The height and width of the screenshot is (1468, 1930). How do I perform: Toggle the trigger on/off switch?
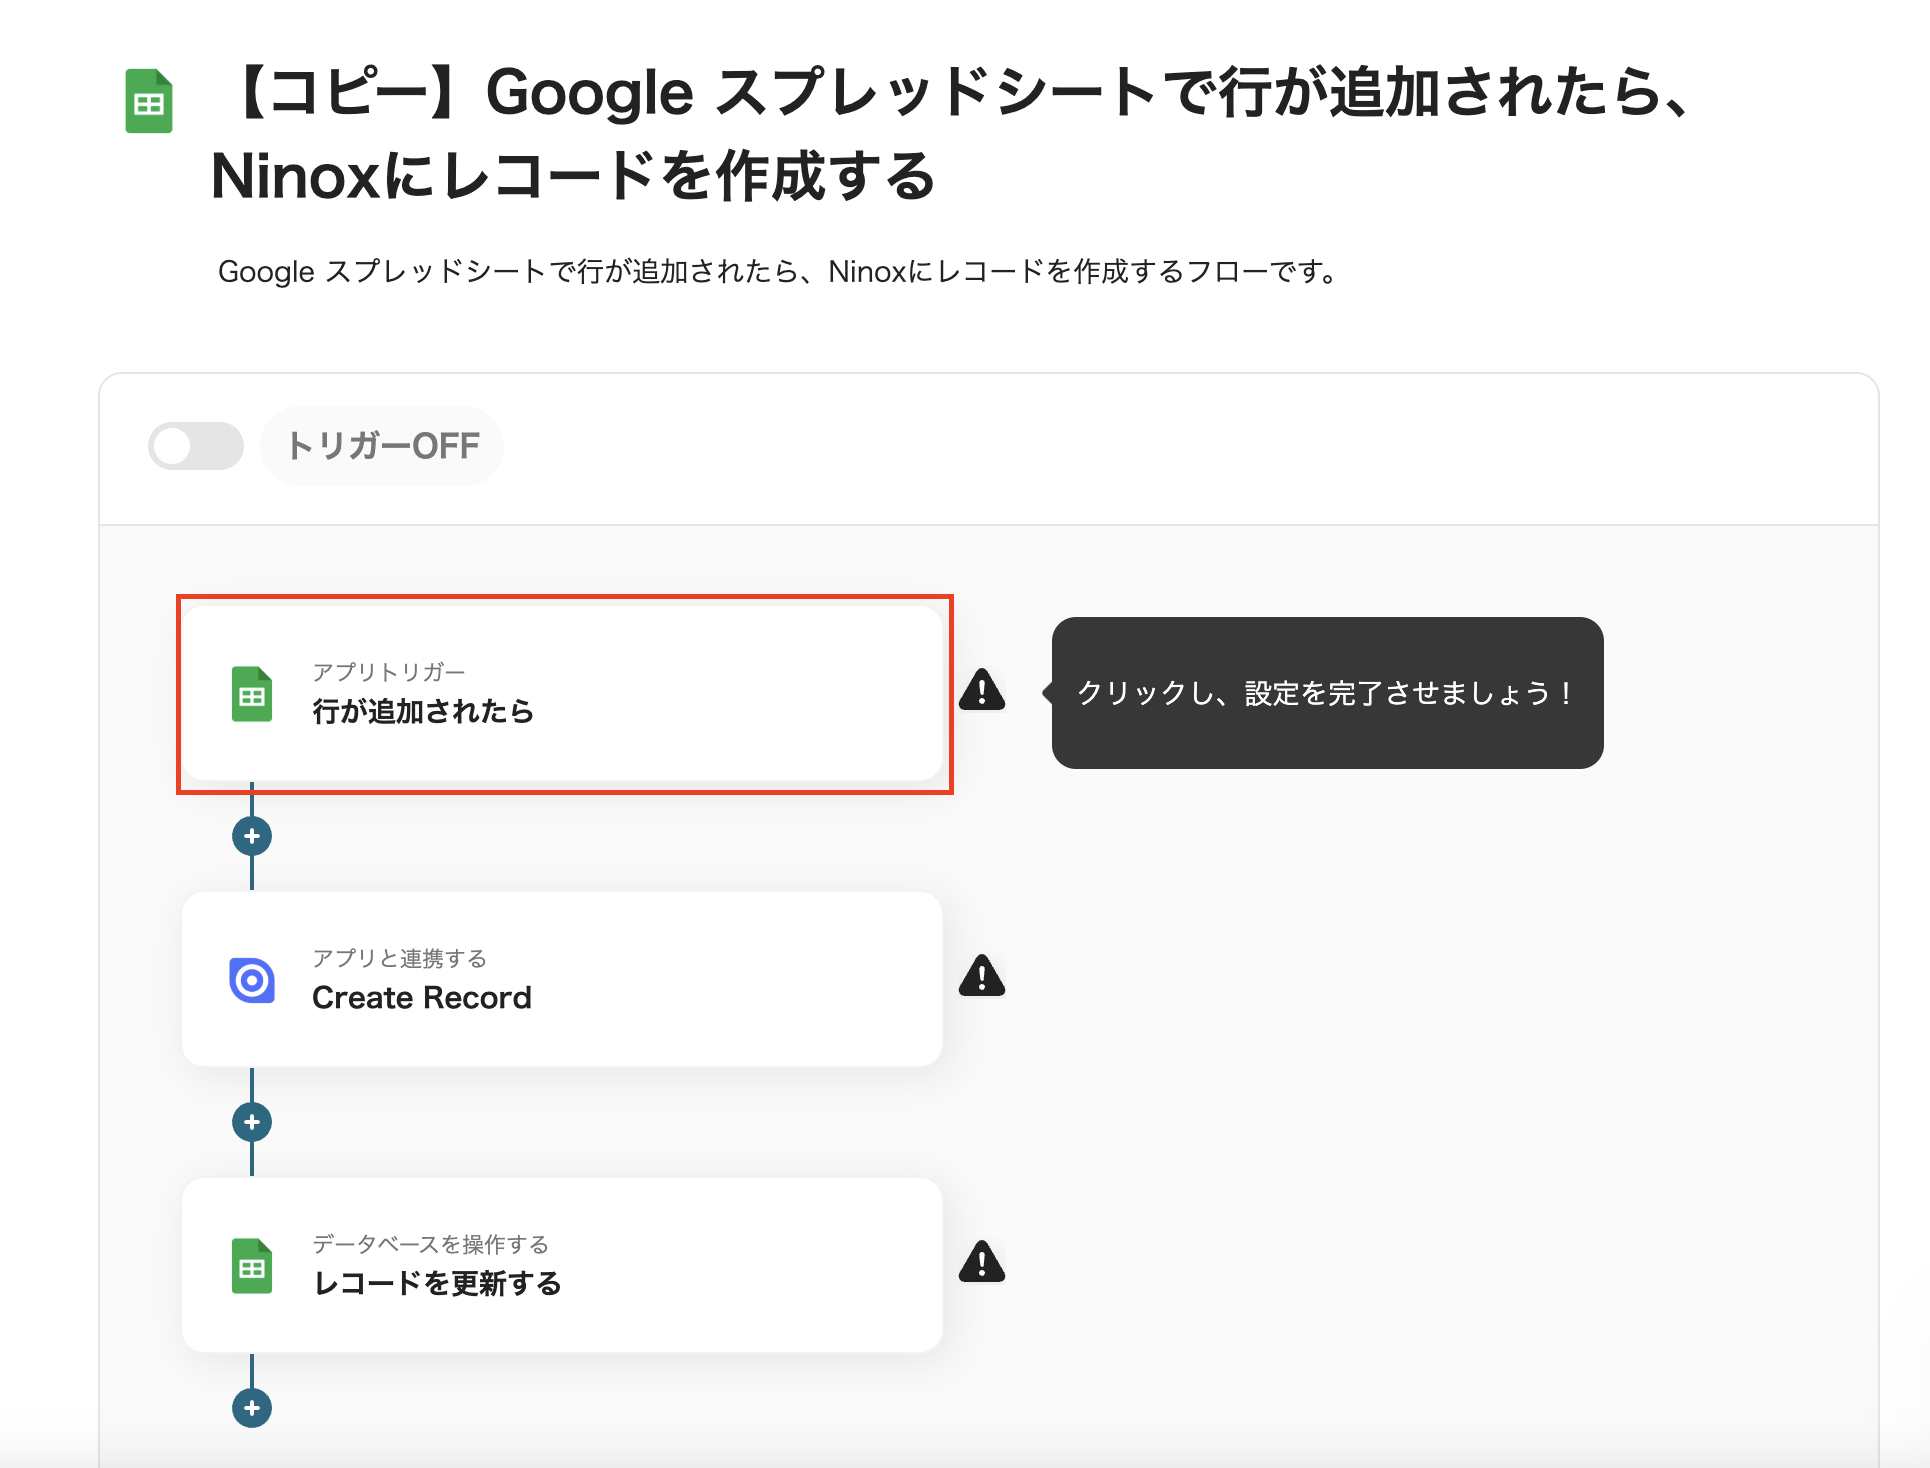click(x=196, y=446)
